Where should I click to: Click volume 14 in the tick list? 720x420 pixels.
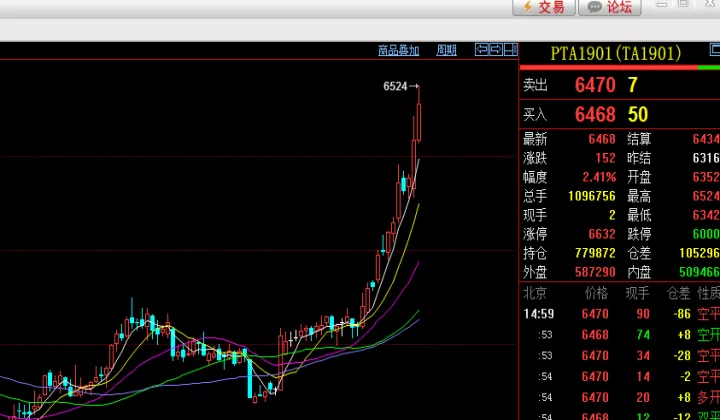[643, 377]
